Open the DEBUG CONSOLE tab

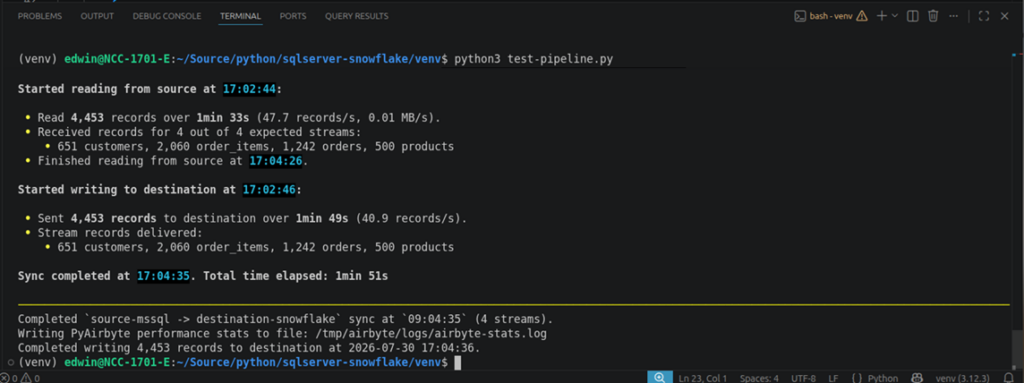(x=167, y=16)
